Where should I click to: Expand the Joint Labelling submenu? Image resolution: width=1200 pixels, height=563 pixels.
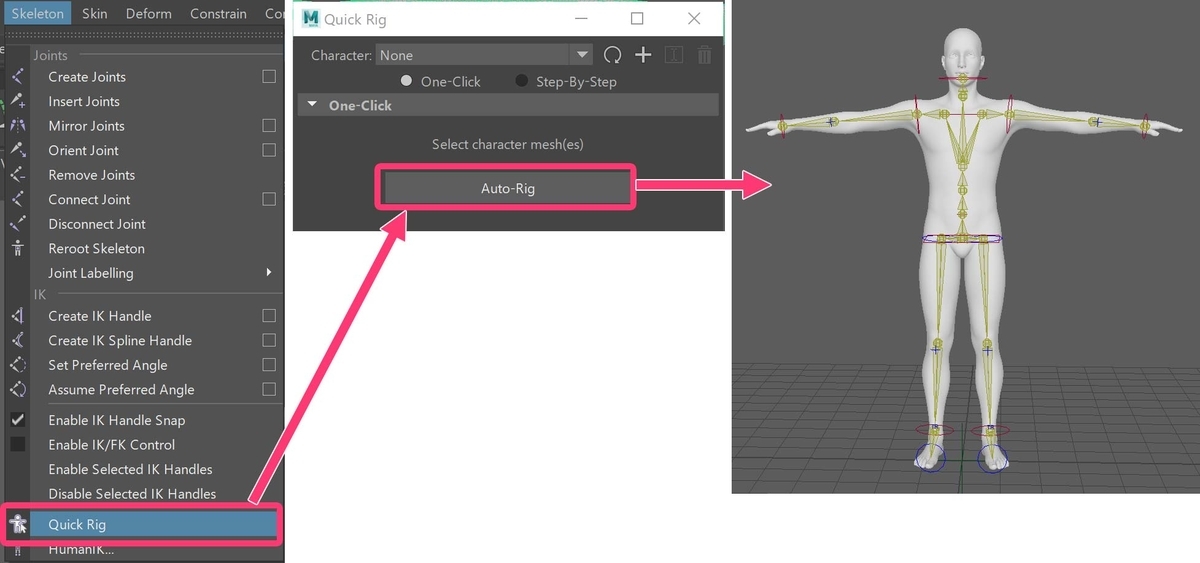pyautogui.click(x=268, y=273)
